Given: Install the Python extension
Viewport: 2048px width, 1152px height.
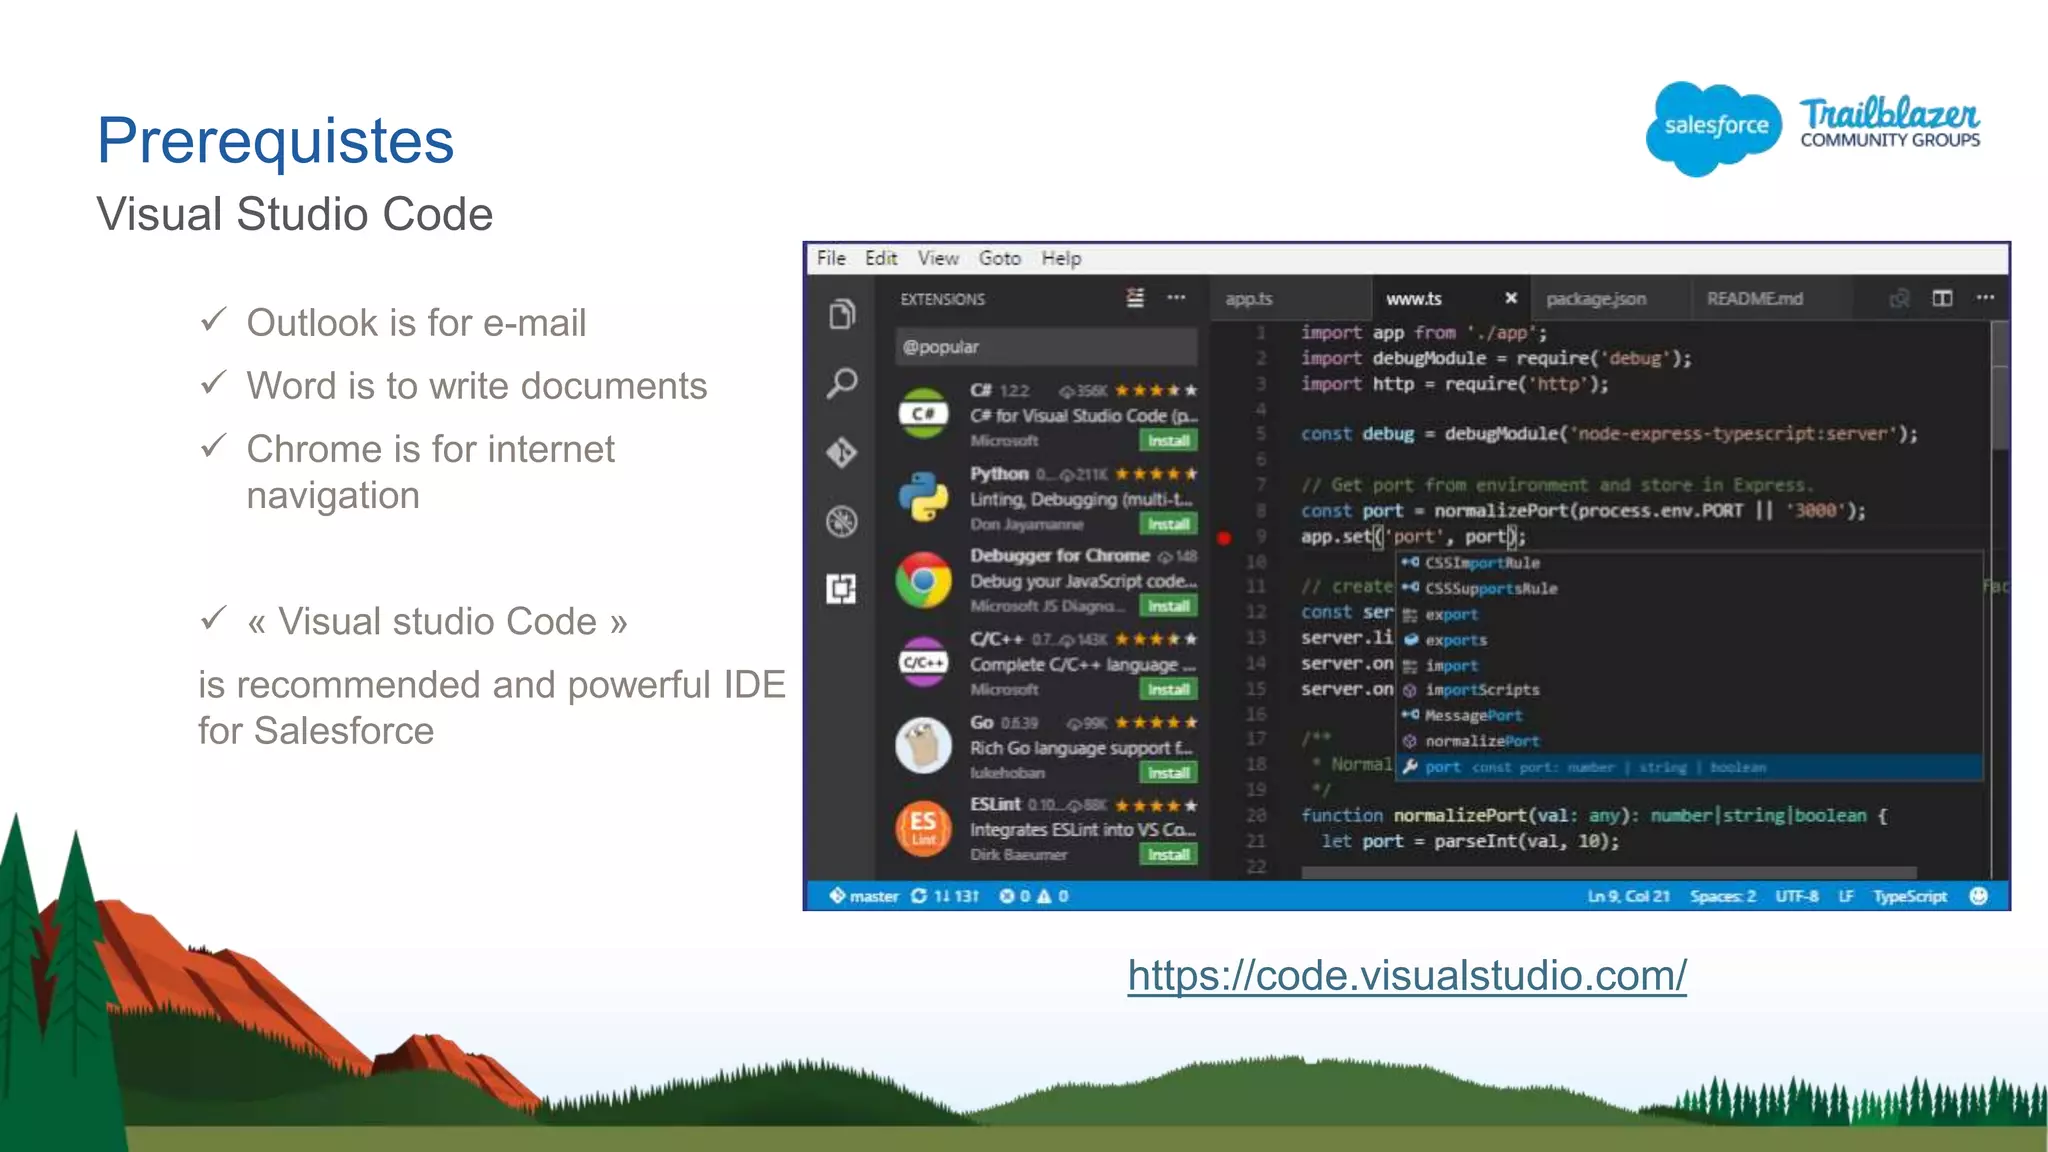Looking at the screenshot, I should pyautogui.click(x=1168, y=524).
